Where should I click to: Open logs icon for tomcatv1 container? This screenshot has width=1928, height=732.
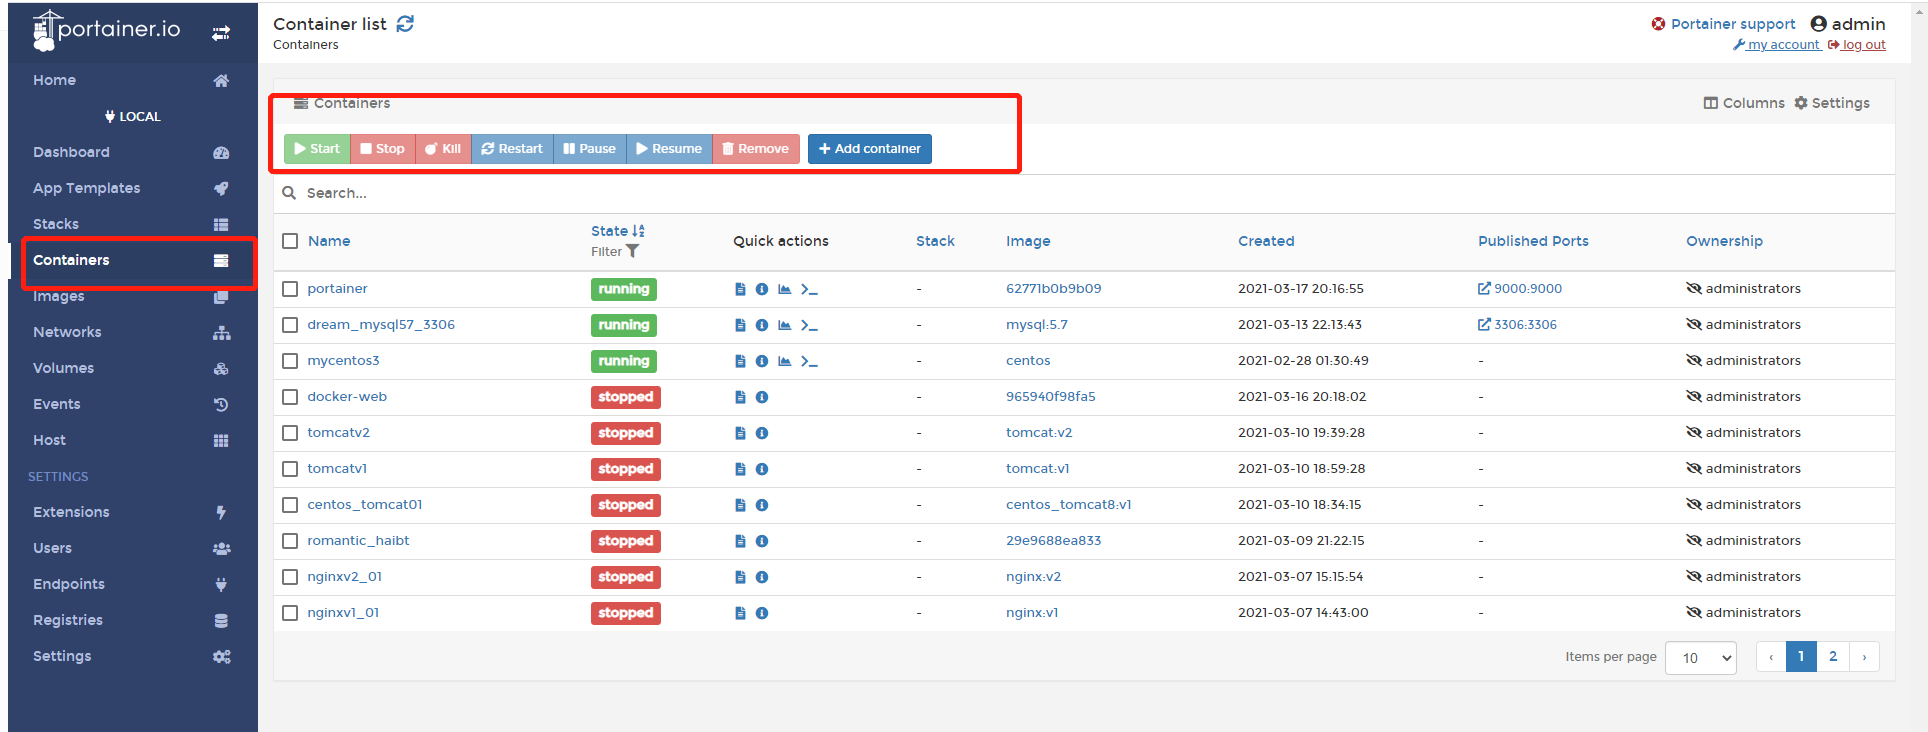pos(740,469)
